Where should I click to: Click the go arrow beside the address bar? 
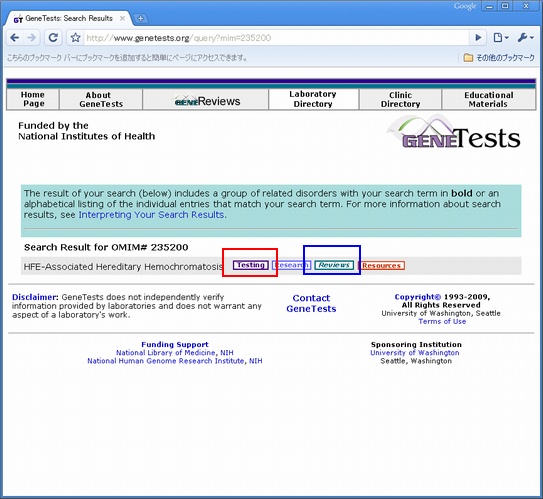coord(478,37)
